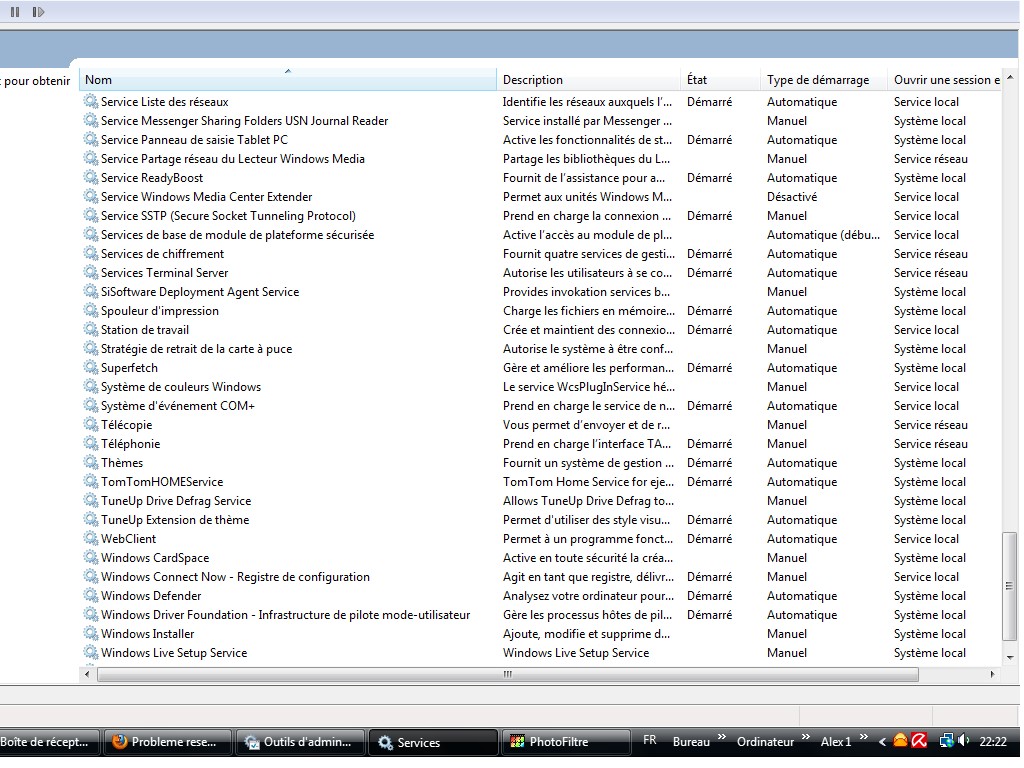
Task: Select the Téléphonie service row
Action: (x=541, y=443)
